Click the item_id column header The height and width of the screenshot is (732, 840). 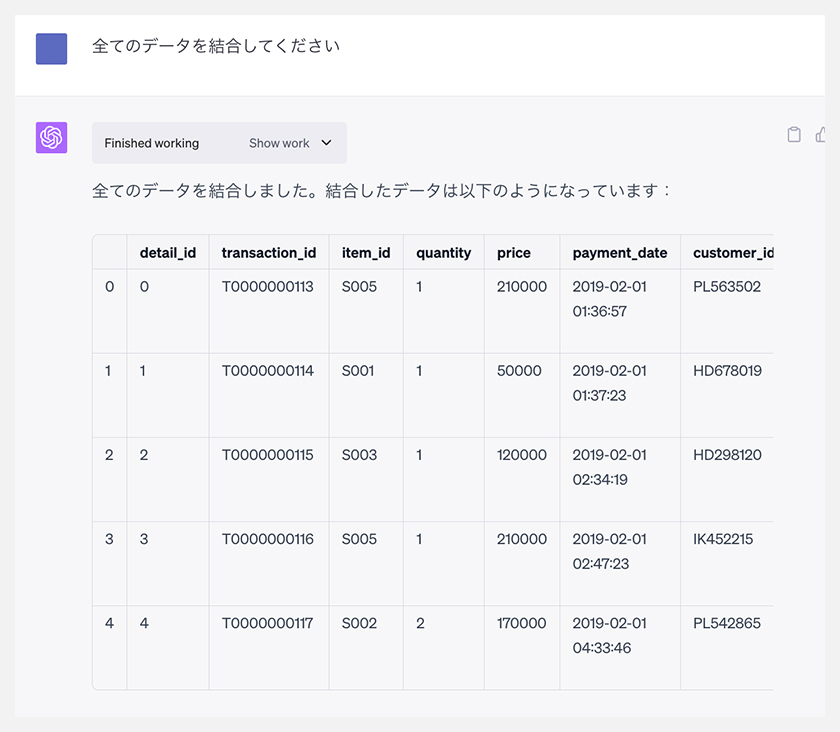pyautogui.click(x=366, y=252)
